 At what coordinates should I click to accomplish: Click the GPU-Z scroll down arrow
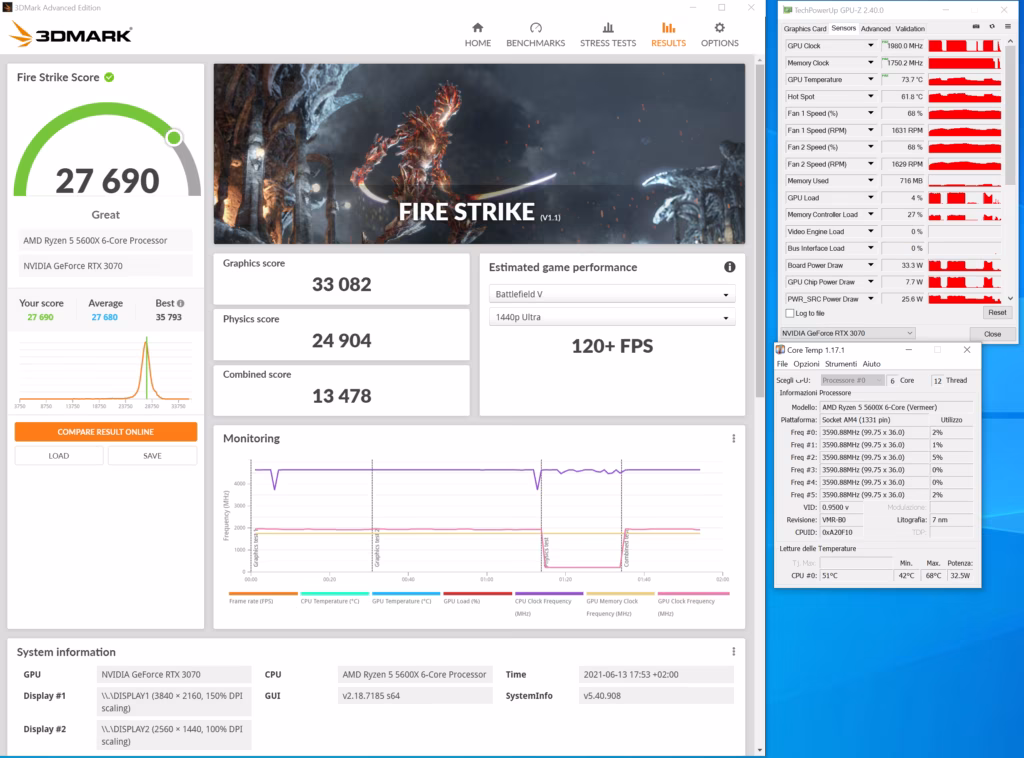1010,298
